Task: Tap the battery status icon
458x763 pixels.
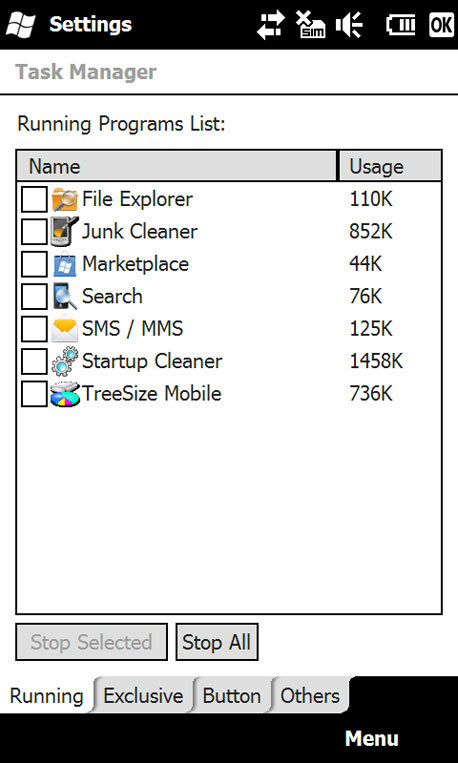Action: pyautogui.click(x=401, y=25)
